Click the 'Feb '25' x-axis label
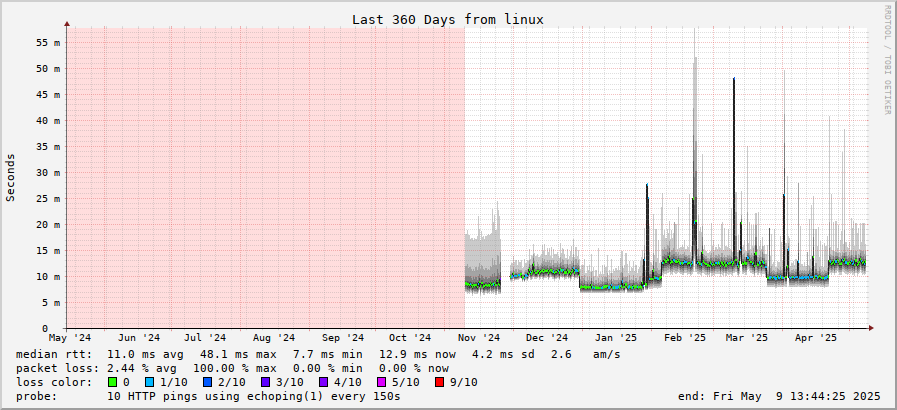Viewport: 897px width, 410px height. pyautogui.click(x=685, y=338)
